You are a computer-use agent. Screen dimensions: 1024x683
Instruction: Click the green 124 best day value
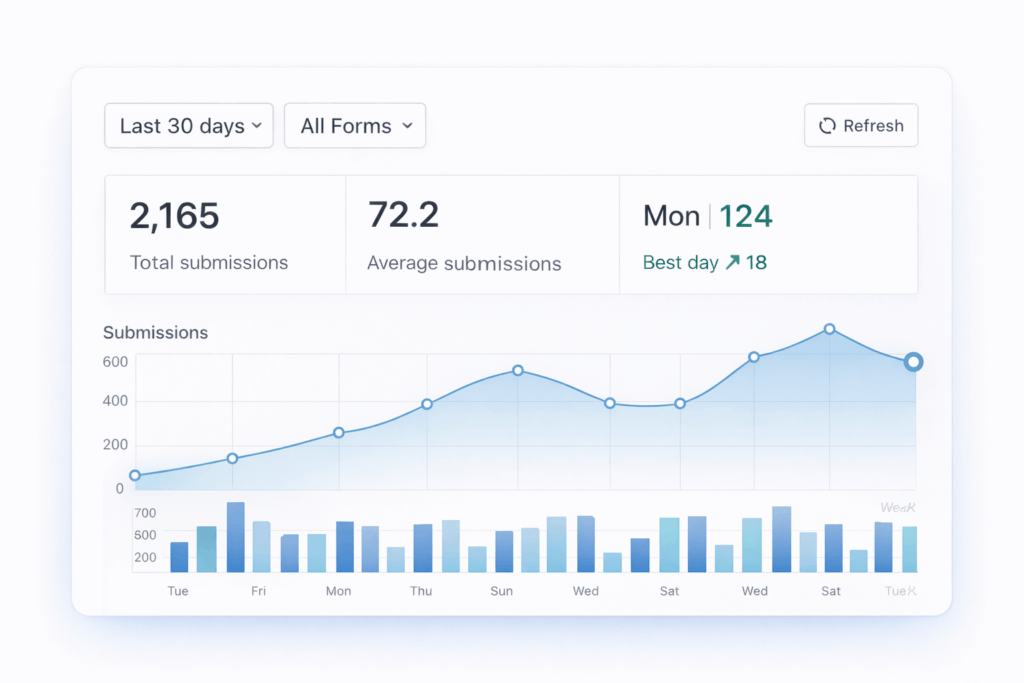[x=746, y=216]
